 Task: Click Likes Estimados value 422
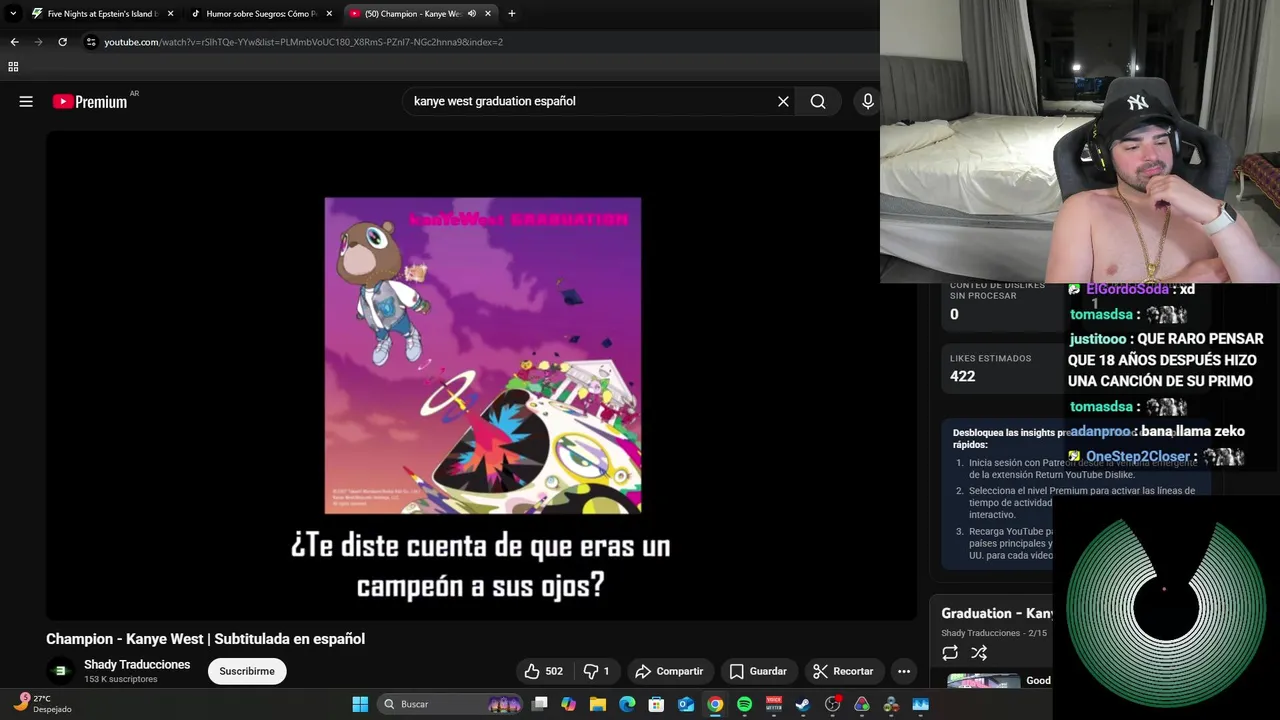[x=962, y=376]
